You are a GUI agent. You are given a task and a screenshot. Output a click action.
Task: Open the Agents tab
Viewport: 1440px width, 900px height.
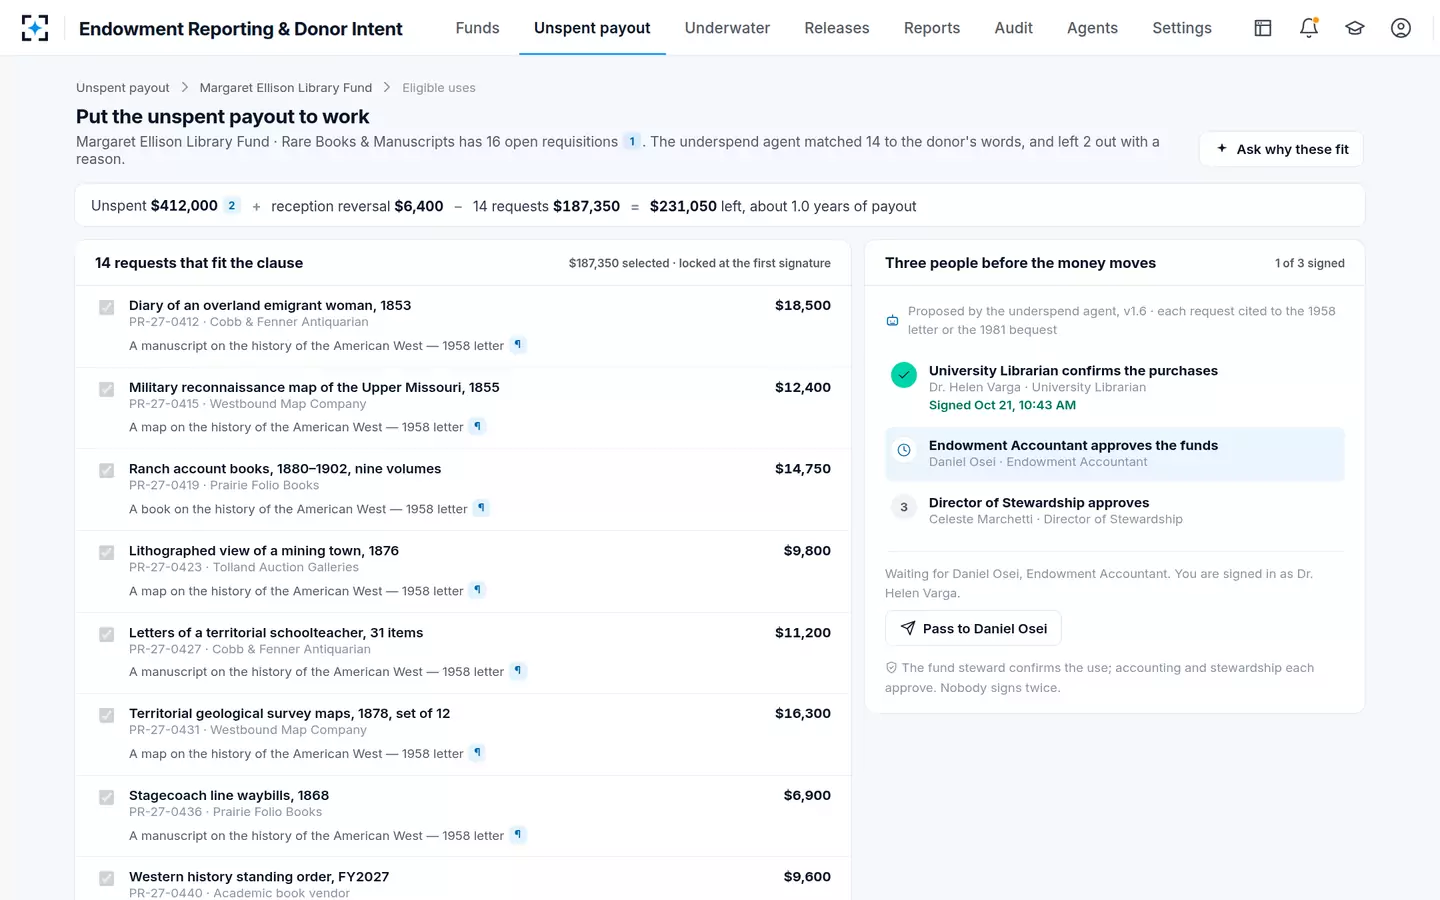pos(1092,28)
